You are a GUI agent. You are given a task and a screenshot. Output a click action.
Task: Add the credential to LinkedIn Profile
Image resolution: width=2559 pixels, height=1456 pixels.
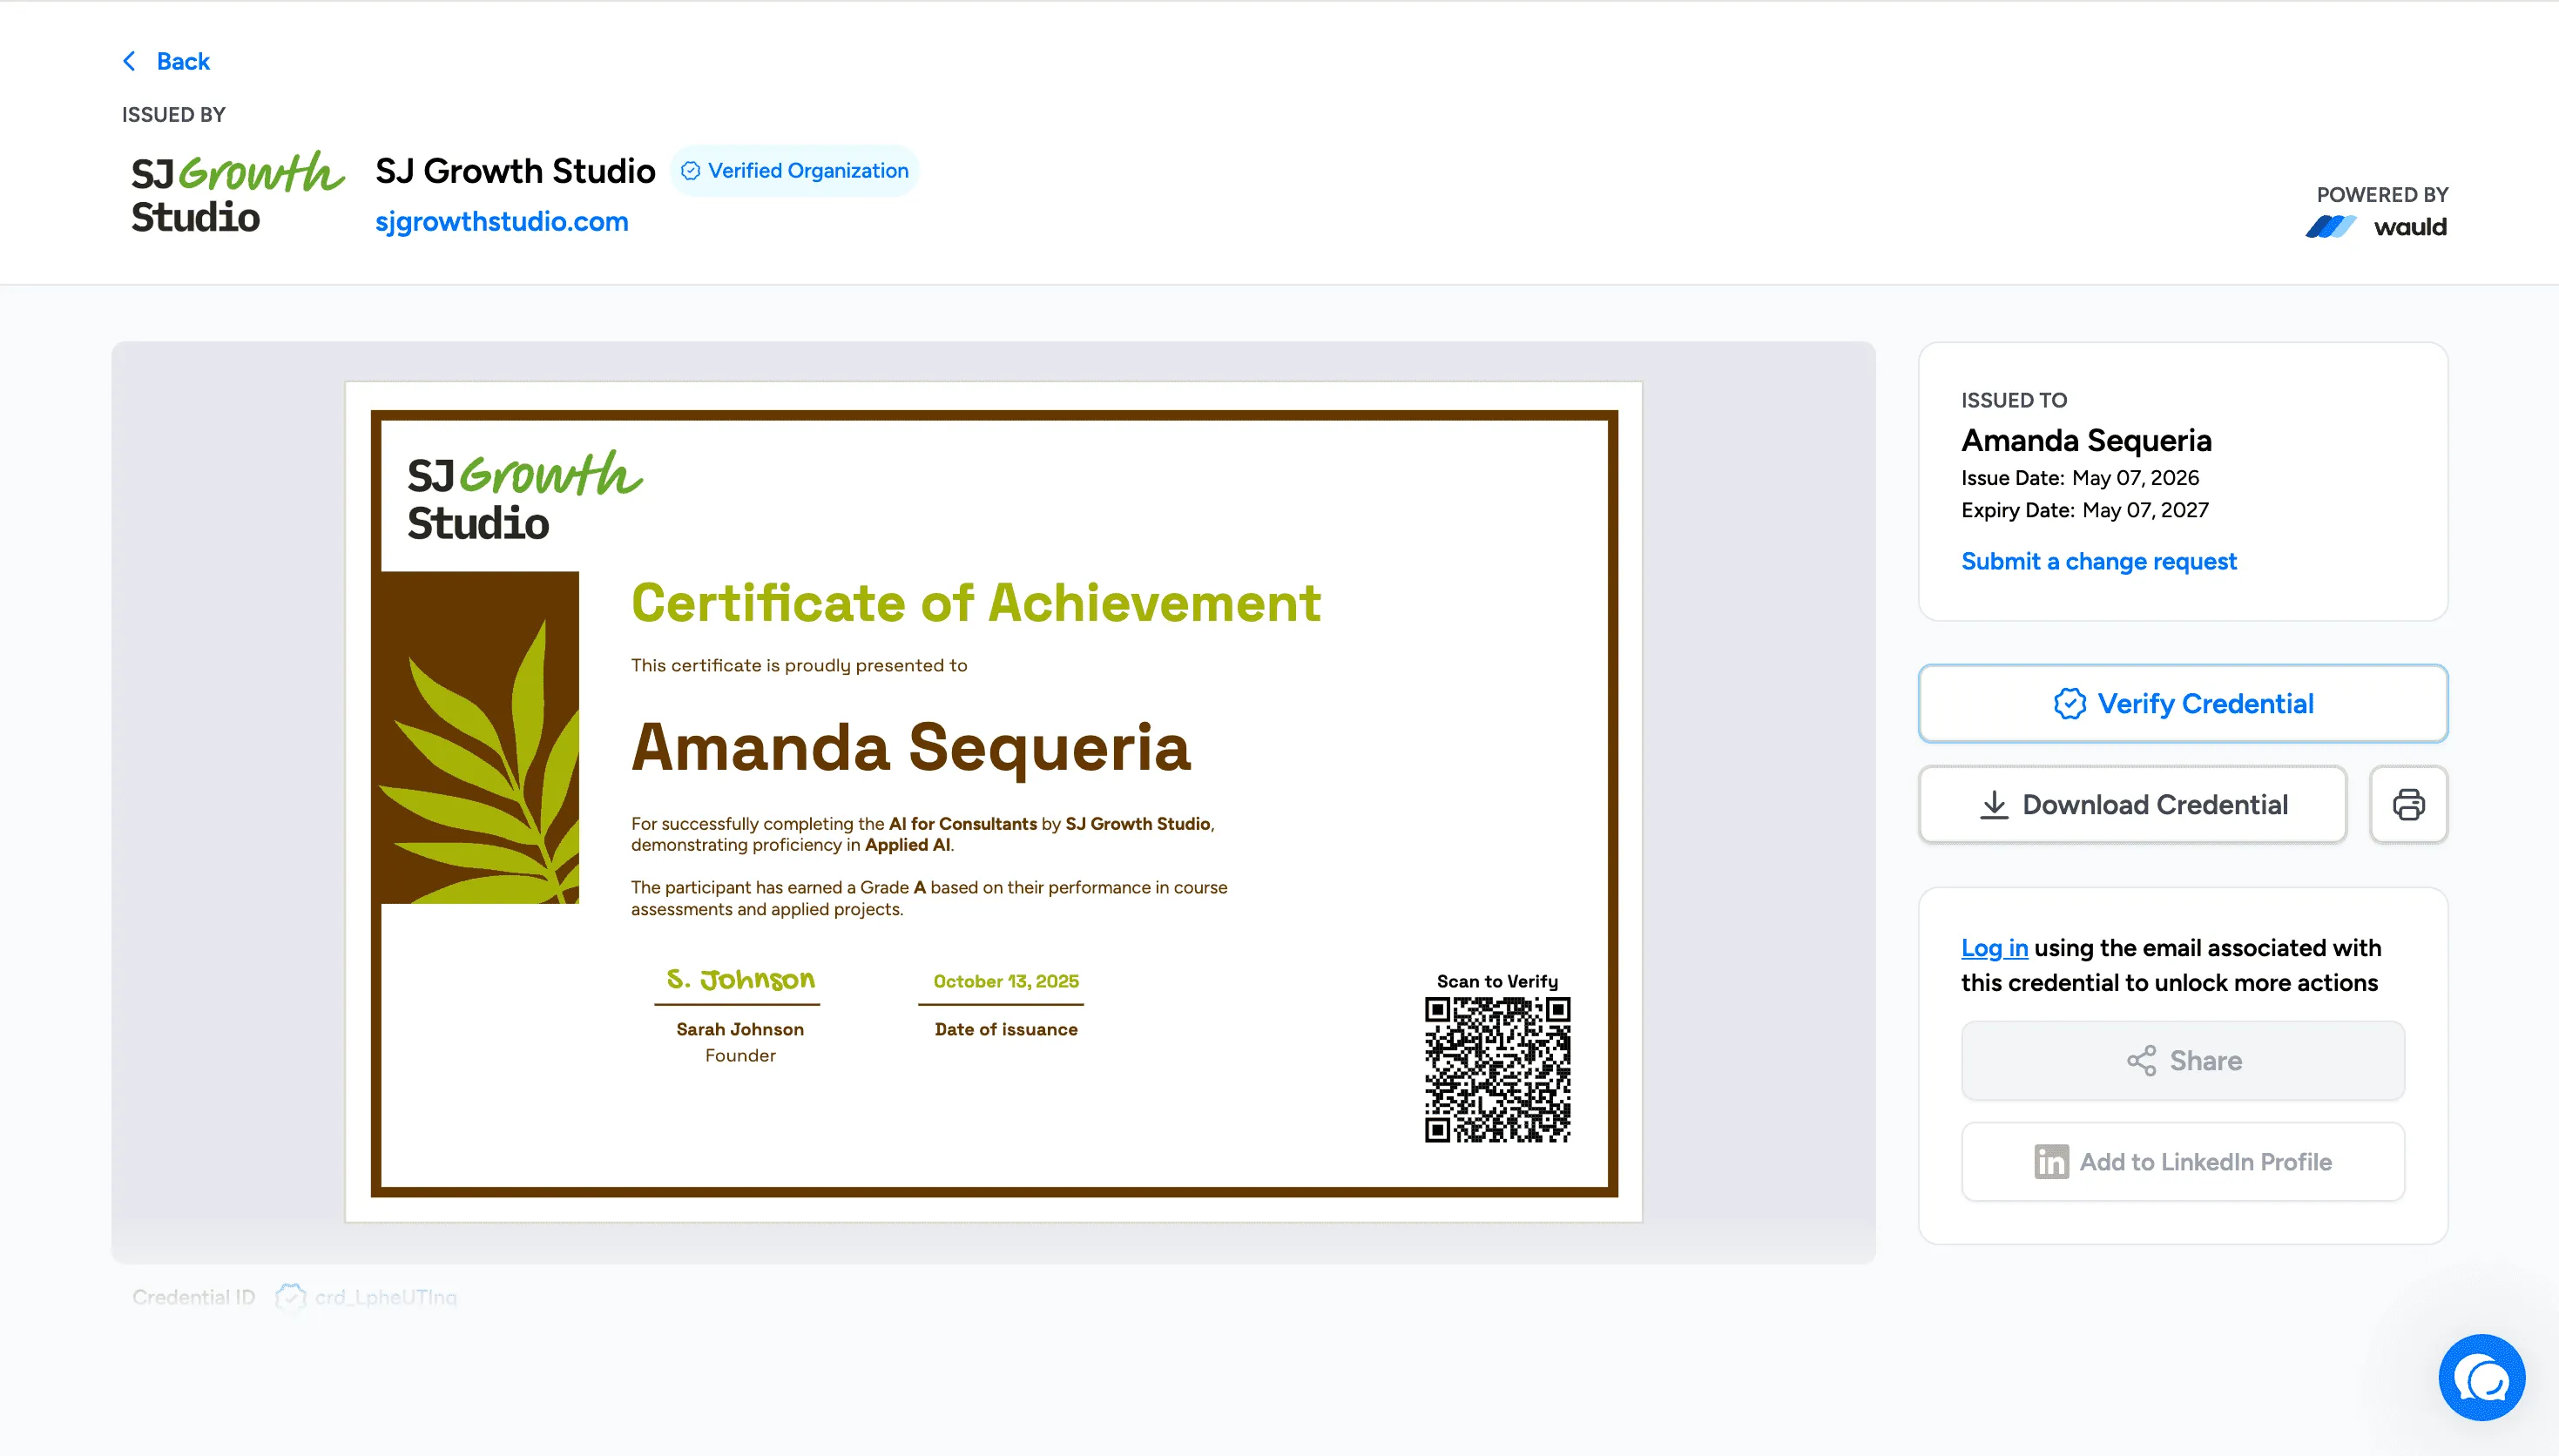pos(2183,1161)
